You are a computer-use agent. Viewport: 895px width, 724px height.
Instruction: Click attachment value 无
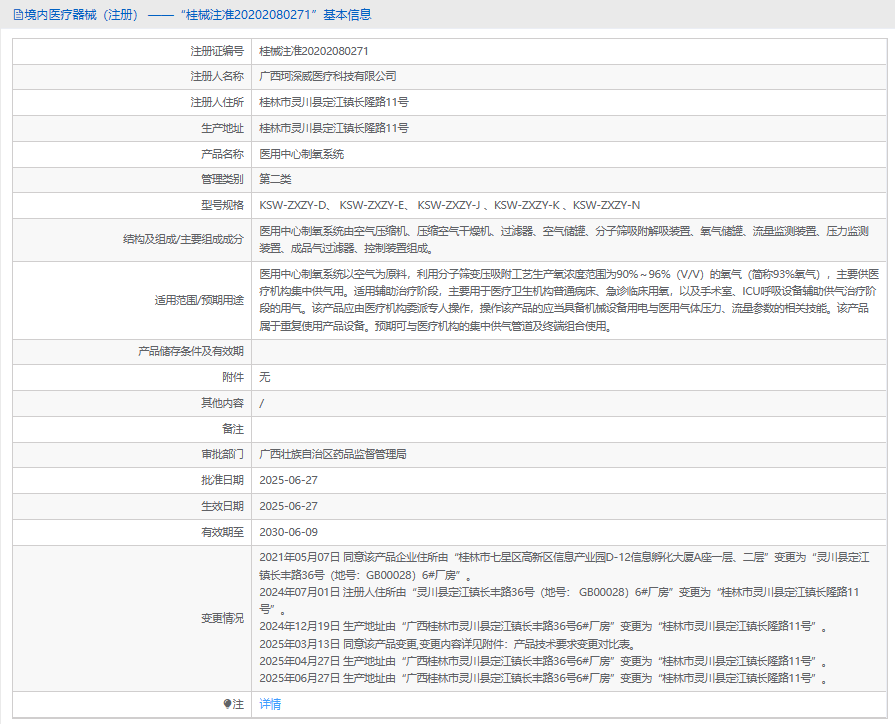265,377
